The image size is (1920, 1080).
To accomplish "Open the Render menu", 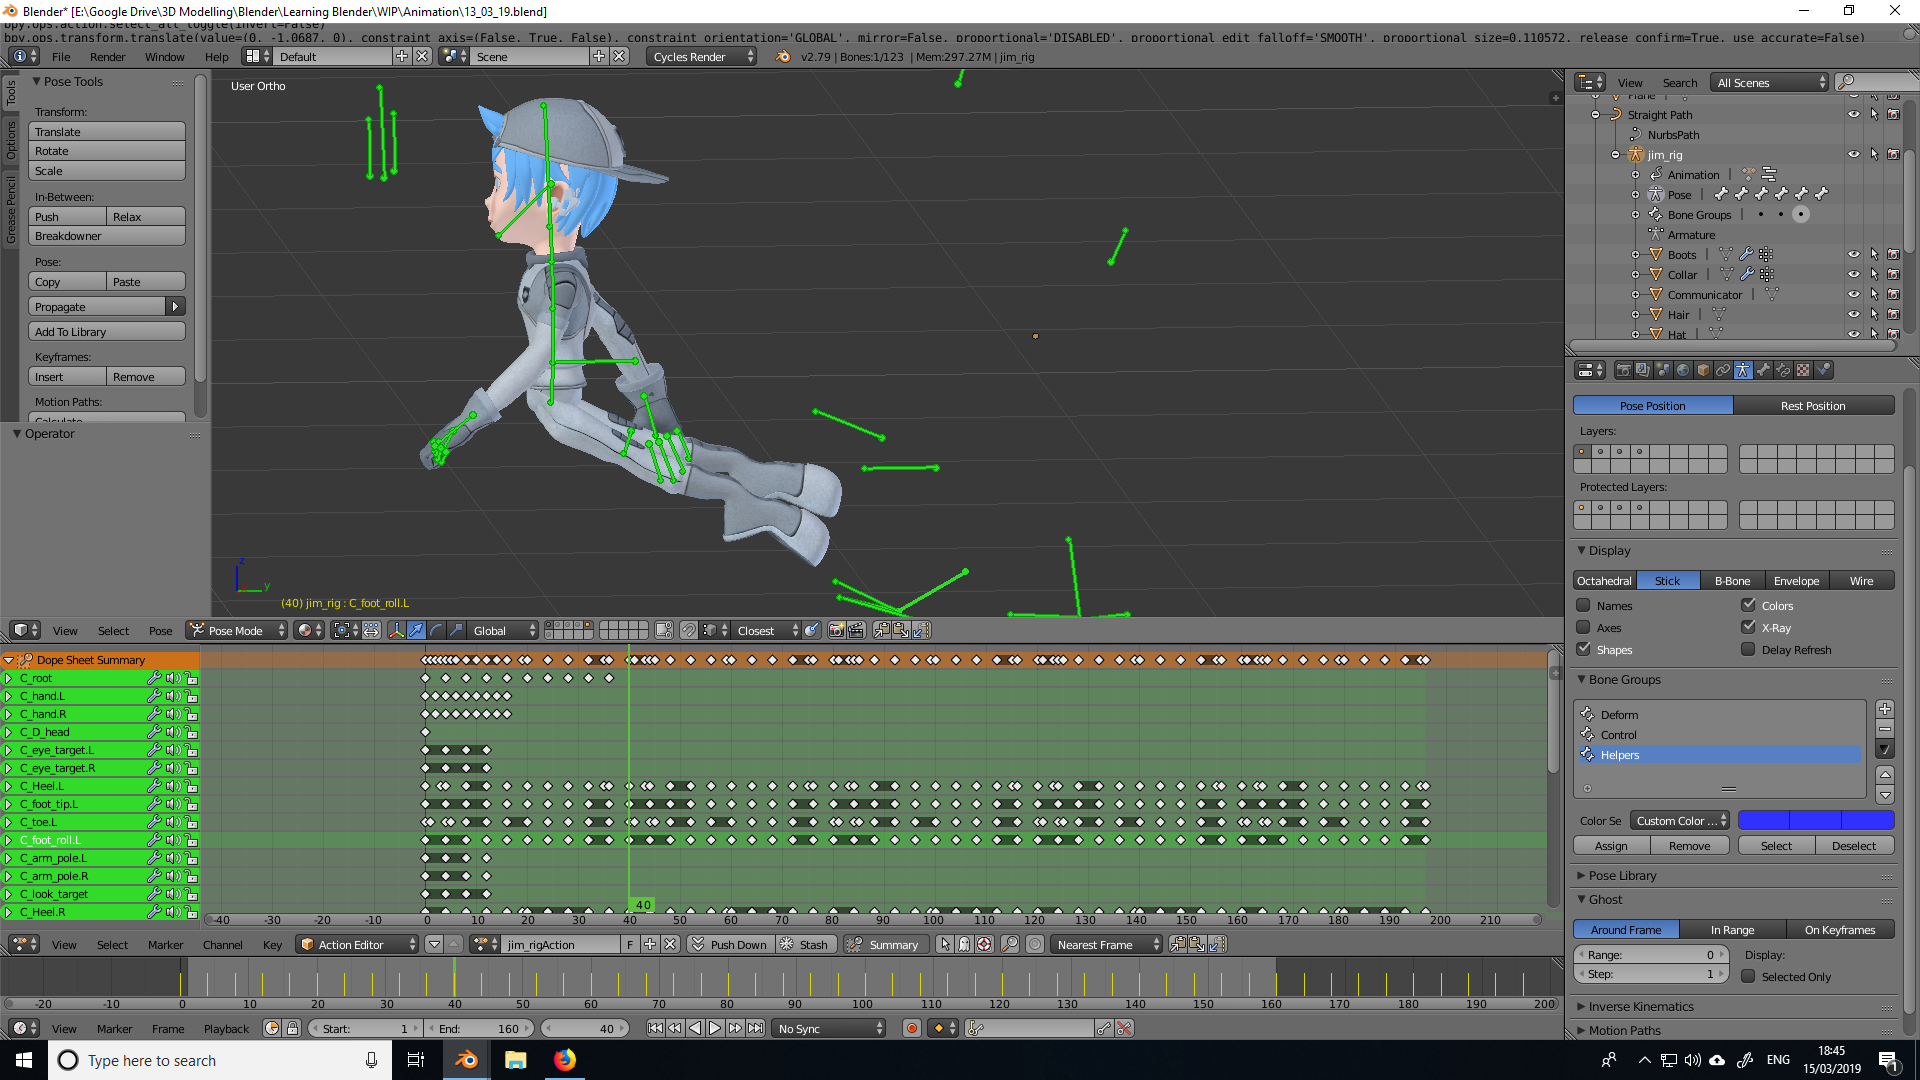I will (107, 57).
